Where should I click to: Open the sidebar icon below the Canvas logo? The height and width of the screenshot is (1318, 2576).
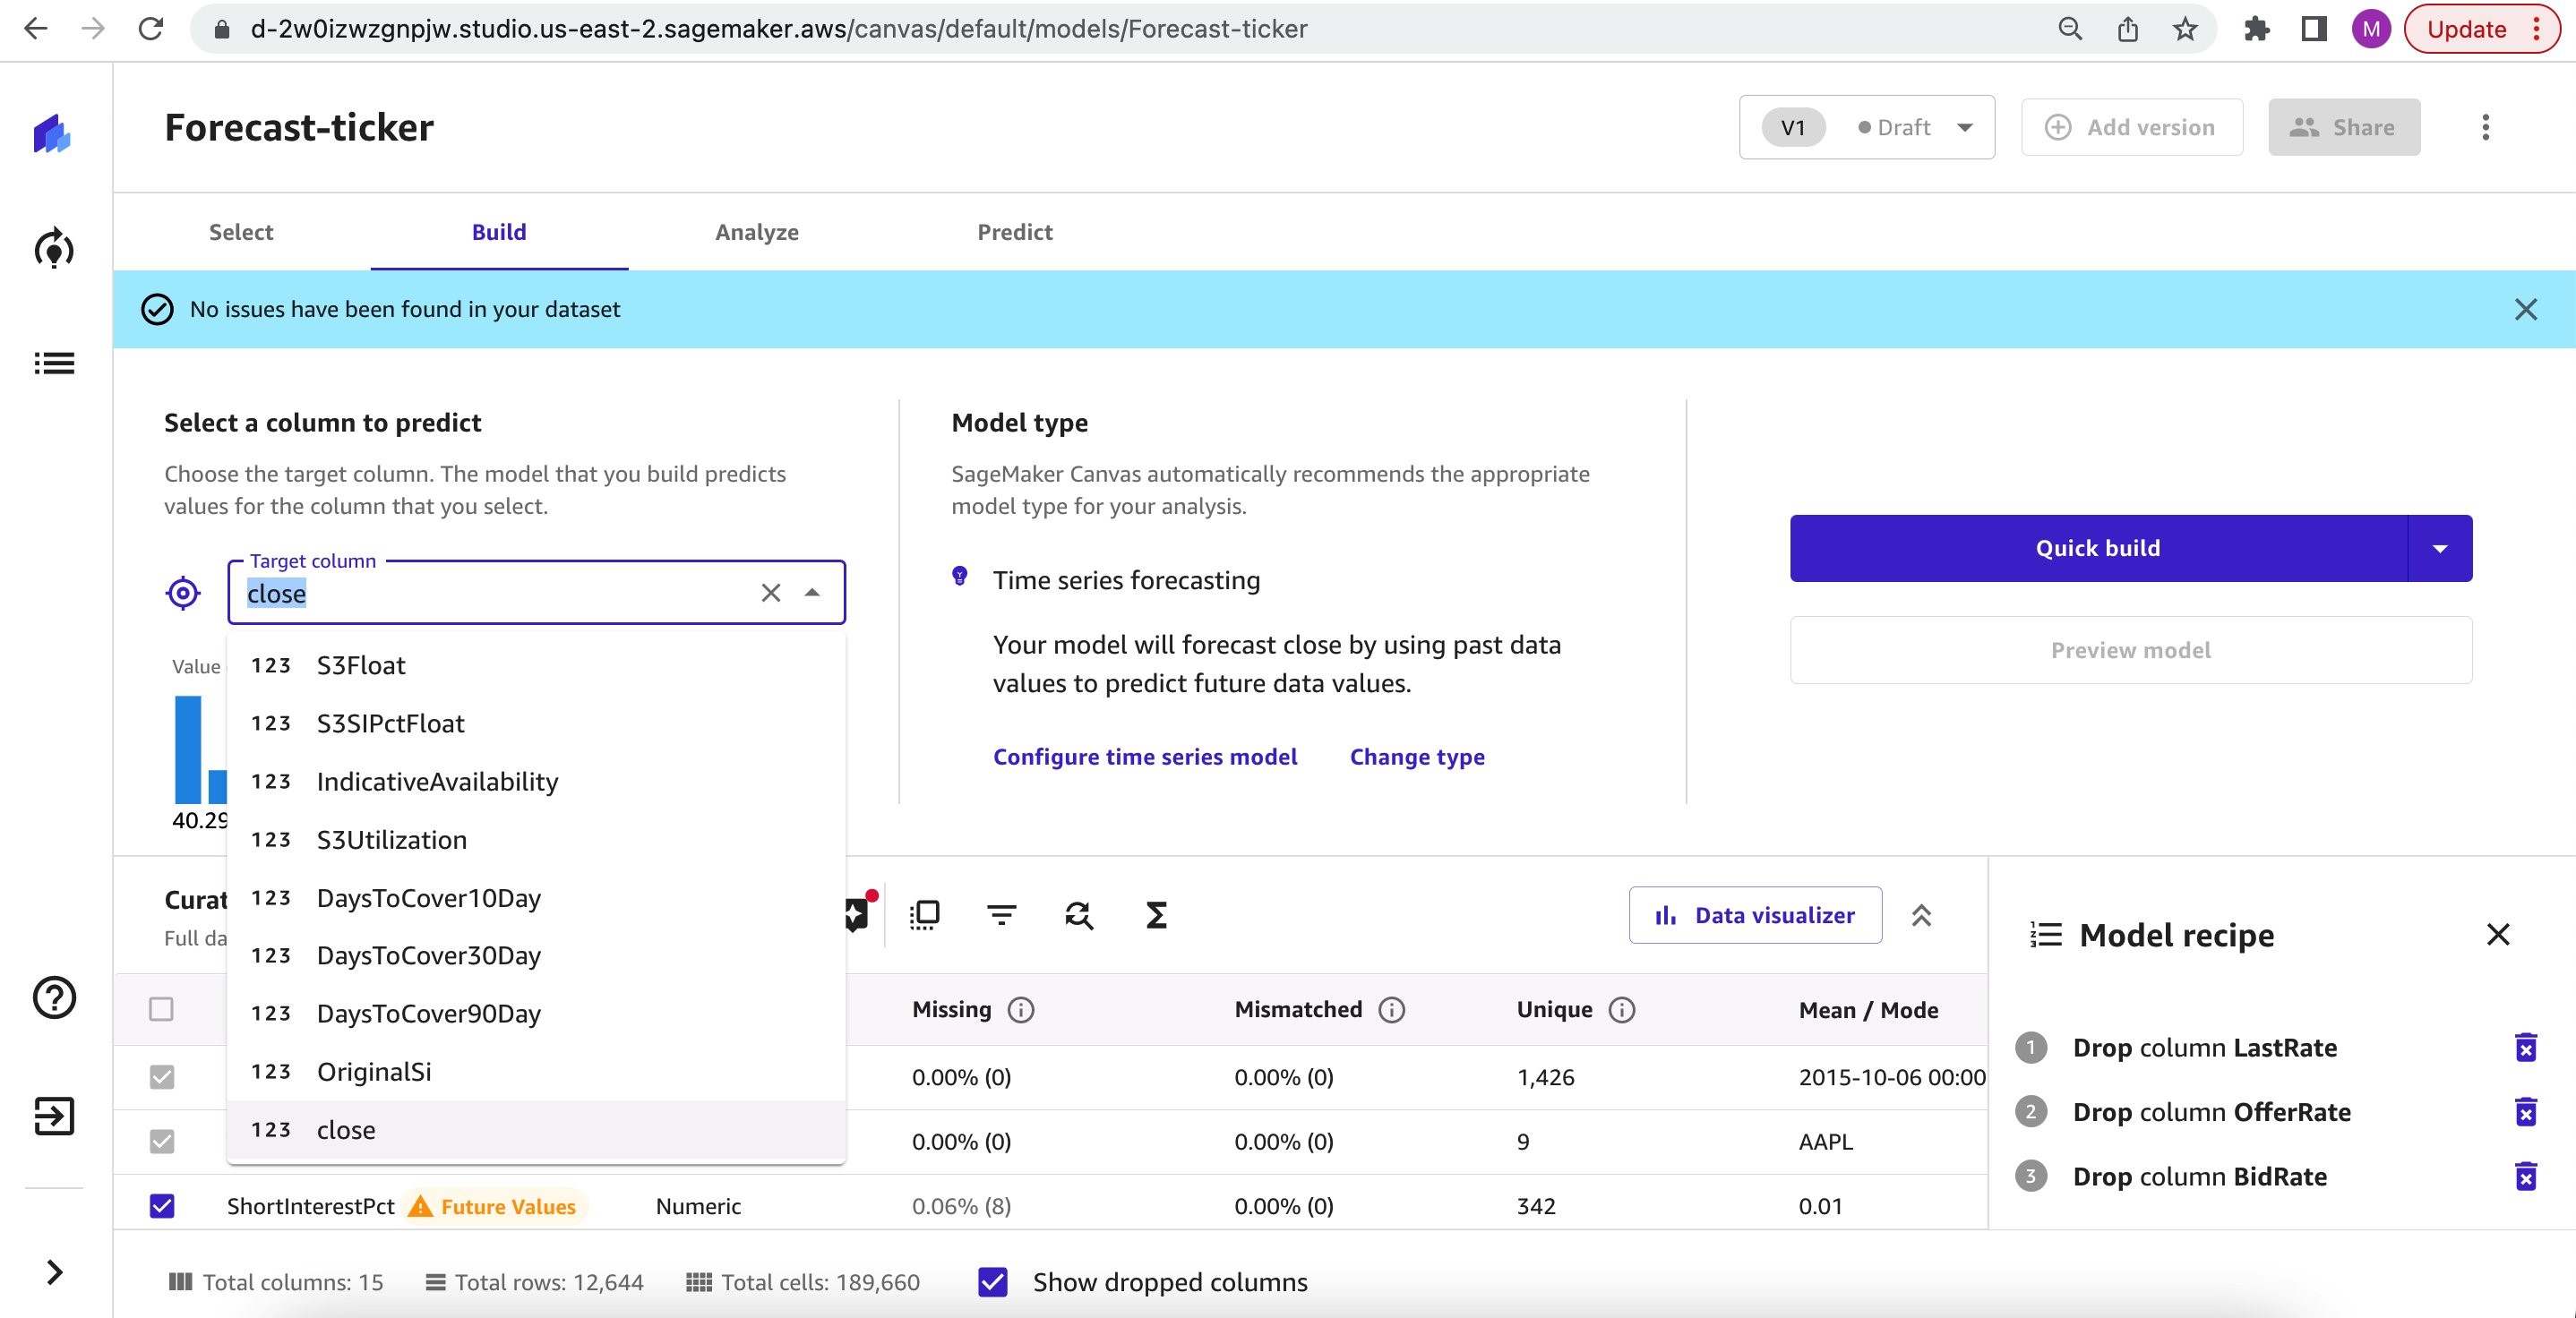(x=54, y=249)
